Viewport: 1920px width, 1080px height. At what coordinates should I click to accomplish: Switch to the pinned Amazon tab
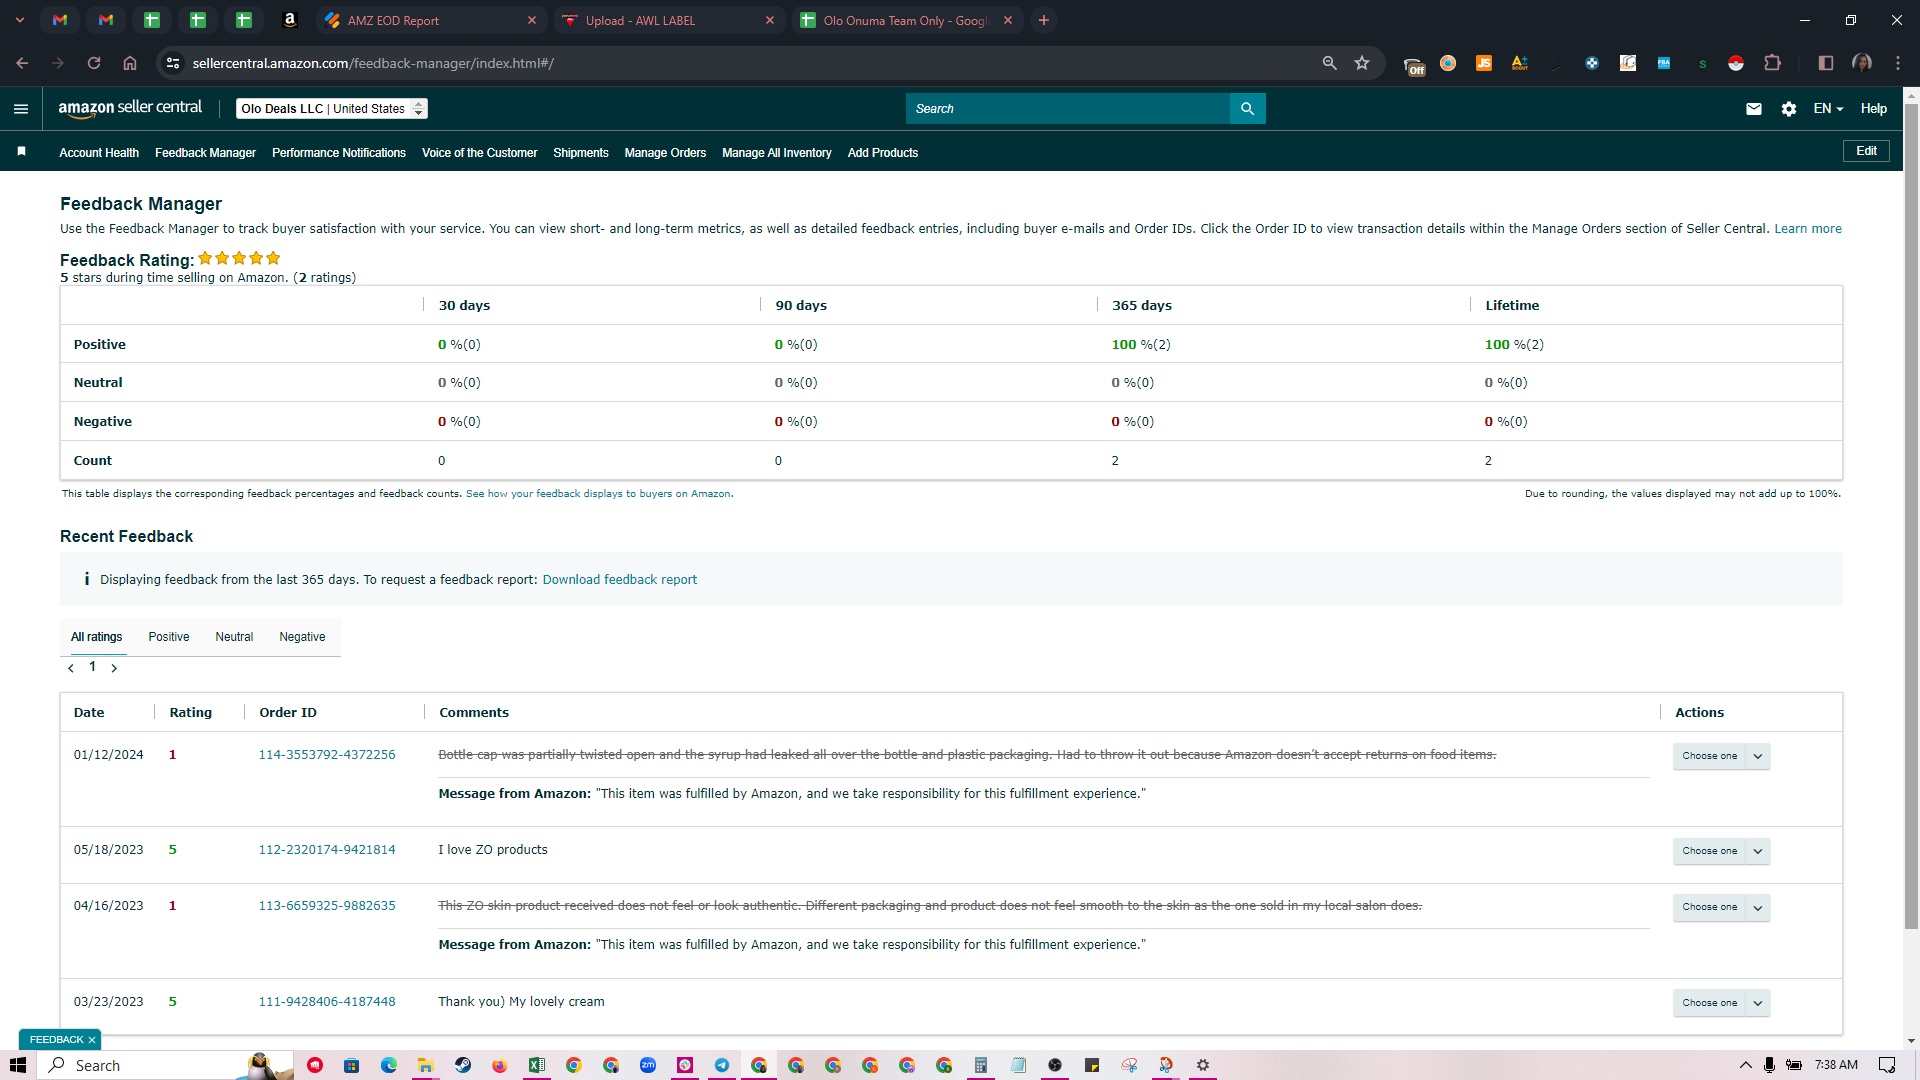point(290,20)
